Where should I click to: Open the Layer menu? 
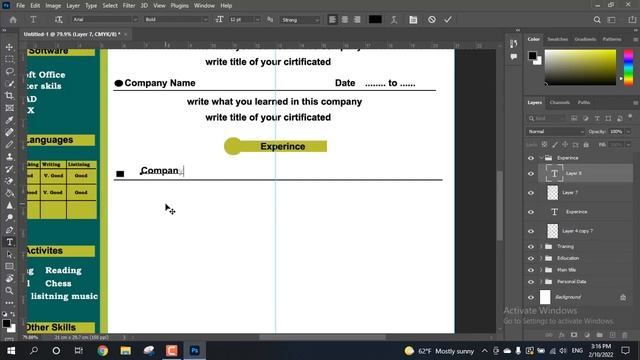73,6
